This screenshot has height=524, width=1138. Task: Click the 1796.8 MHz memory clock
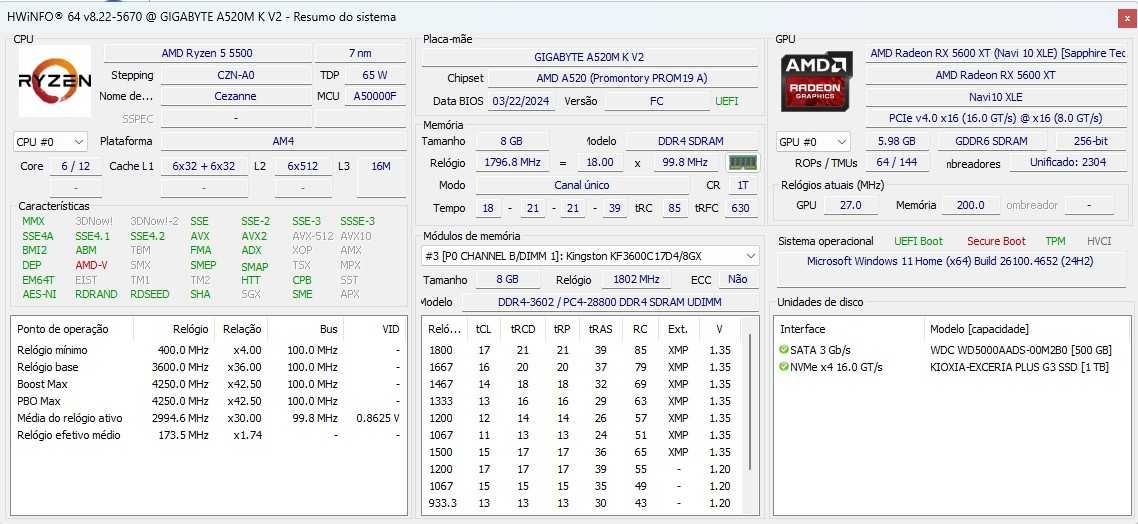click(513, 163)
